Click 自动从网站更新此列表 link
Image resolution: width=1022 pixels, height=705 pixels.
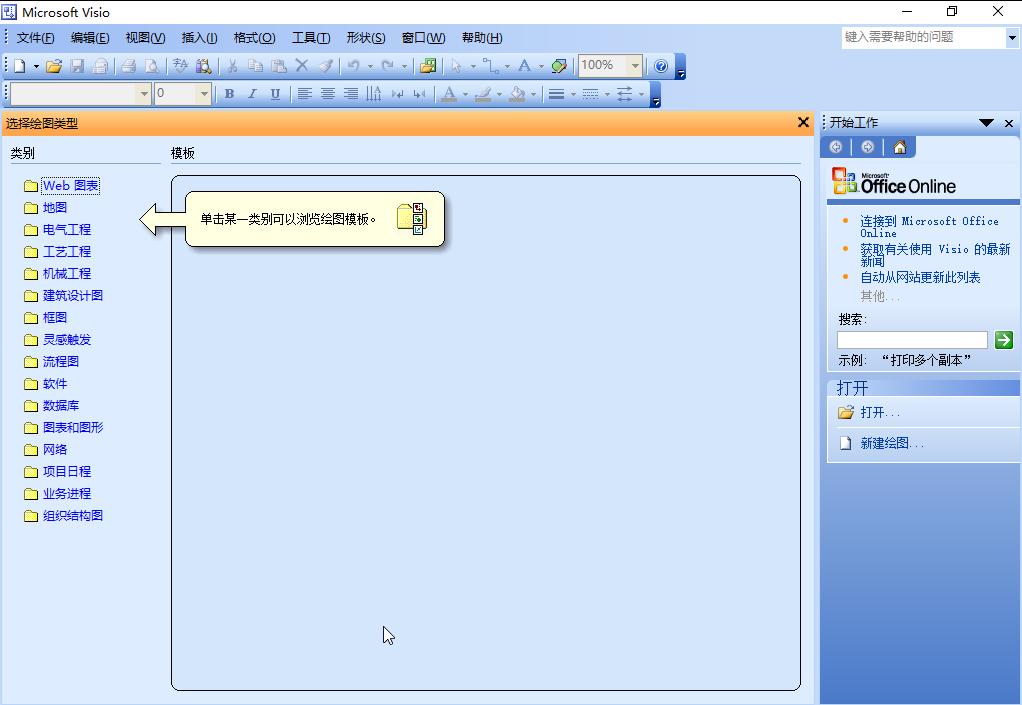pyautogui.click(x=920, y=278)
